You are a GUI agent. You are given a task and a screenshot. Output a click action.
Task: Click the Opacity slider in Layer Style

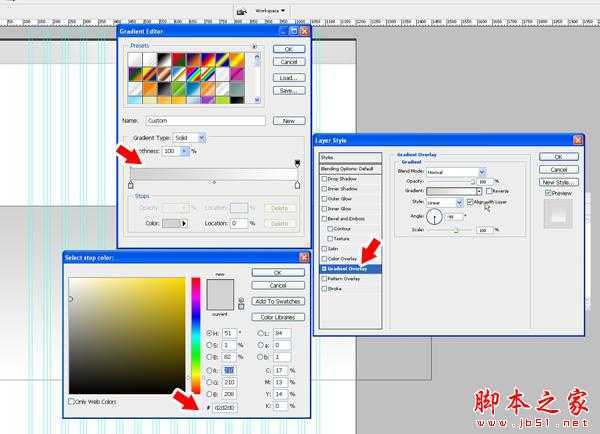451,182
